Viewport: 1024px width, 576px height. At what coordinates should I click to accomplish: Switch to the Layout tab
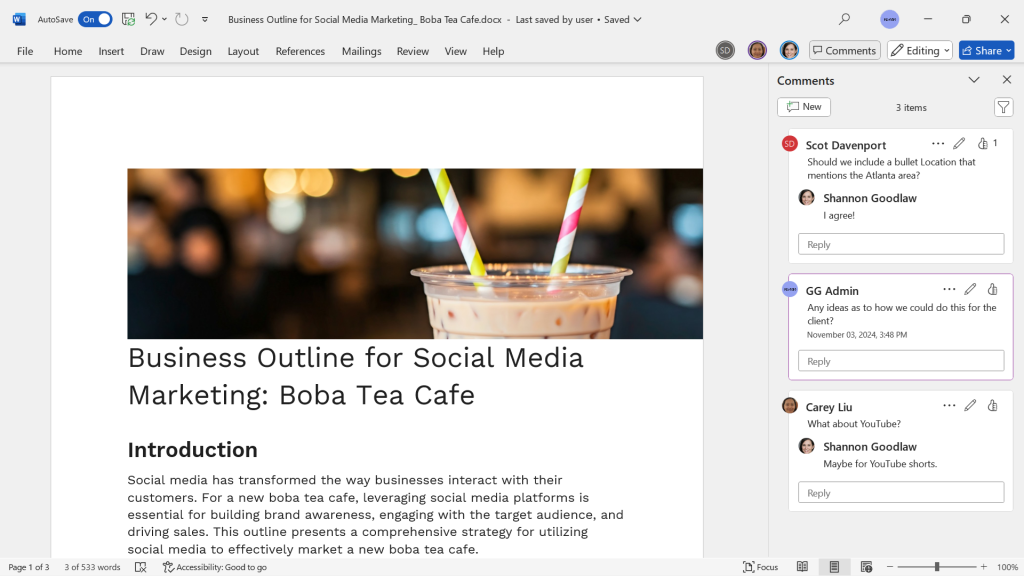pos(243,51)
